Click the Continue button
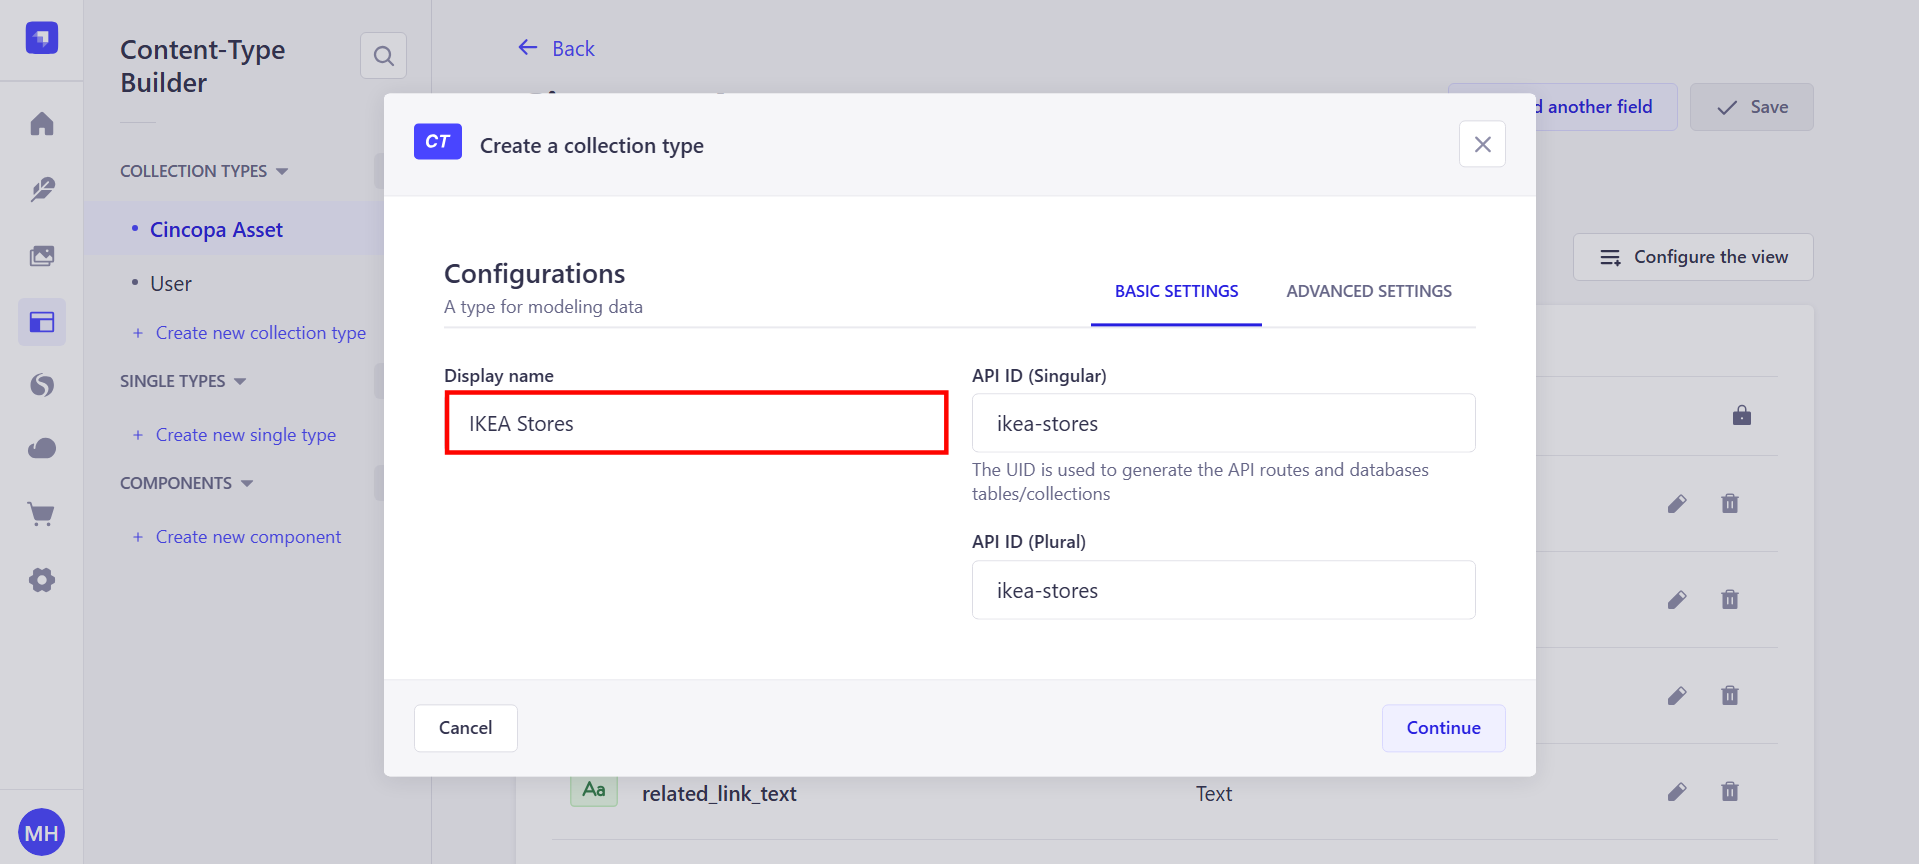 pyautogui.click(x=1443, y=728)
